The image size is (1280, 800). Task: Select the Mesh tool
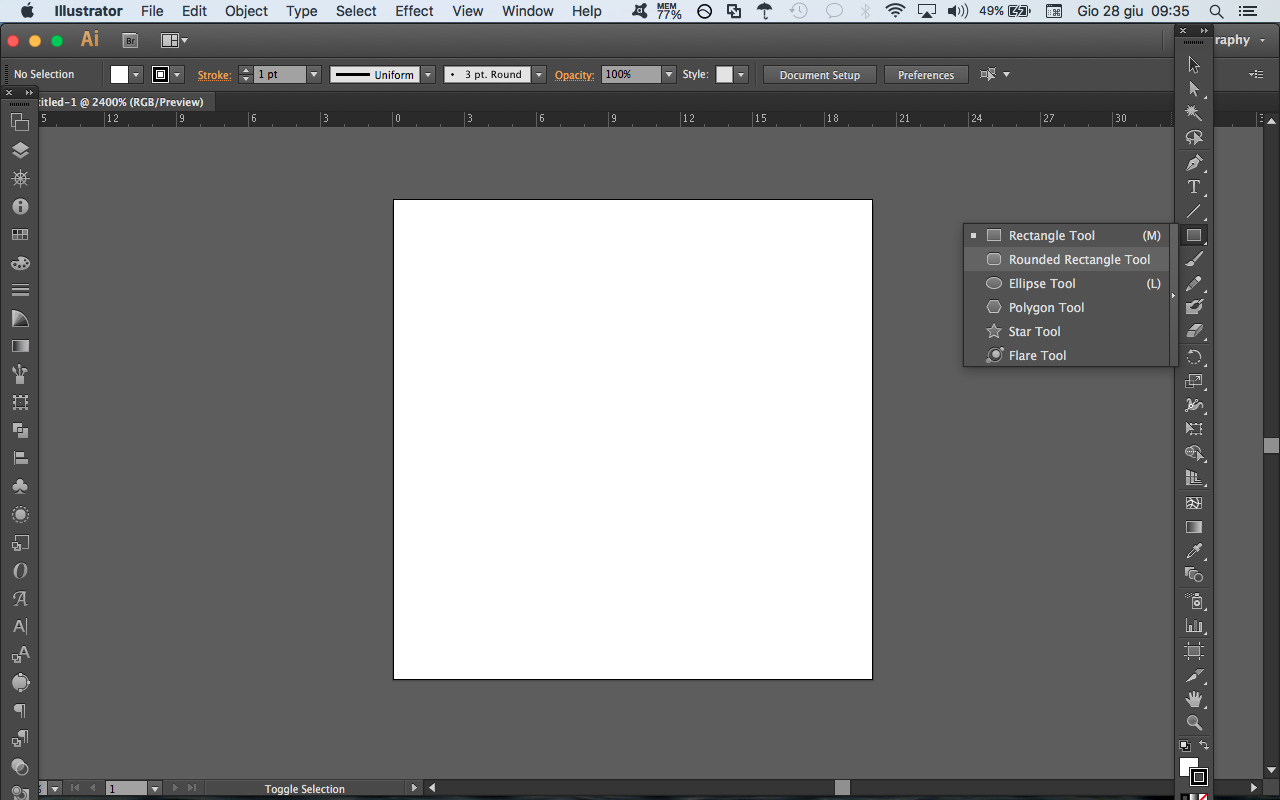1194,502
